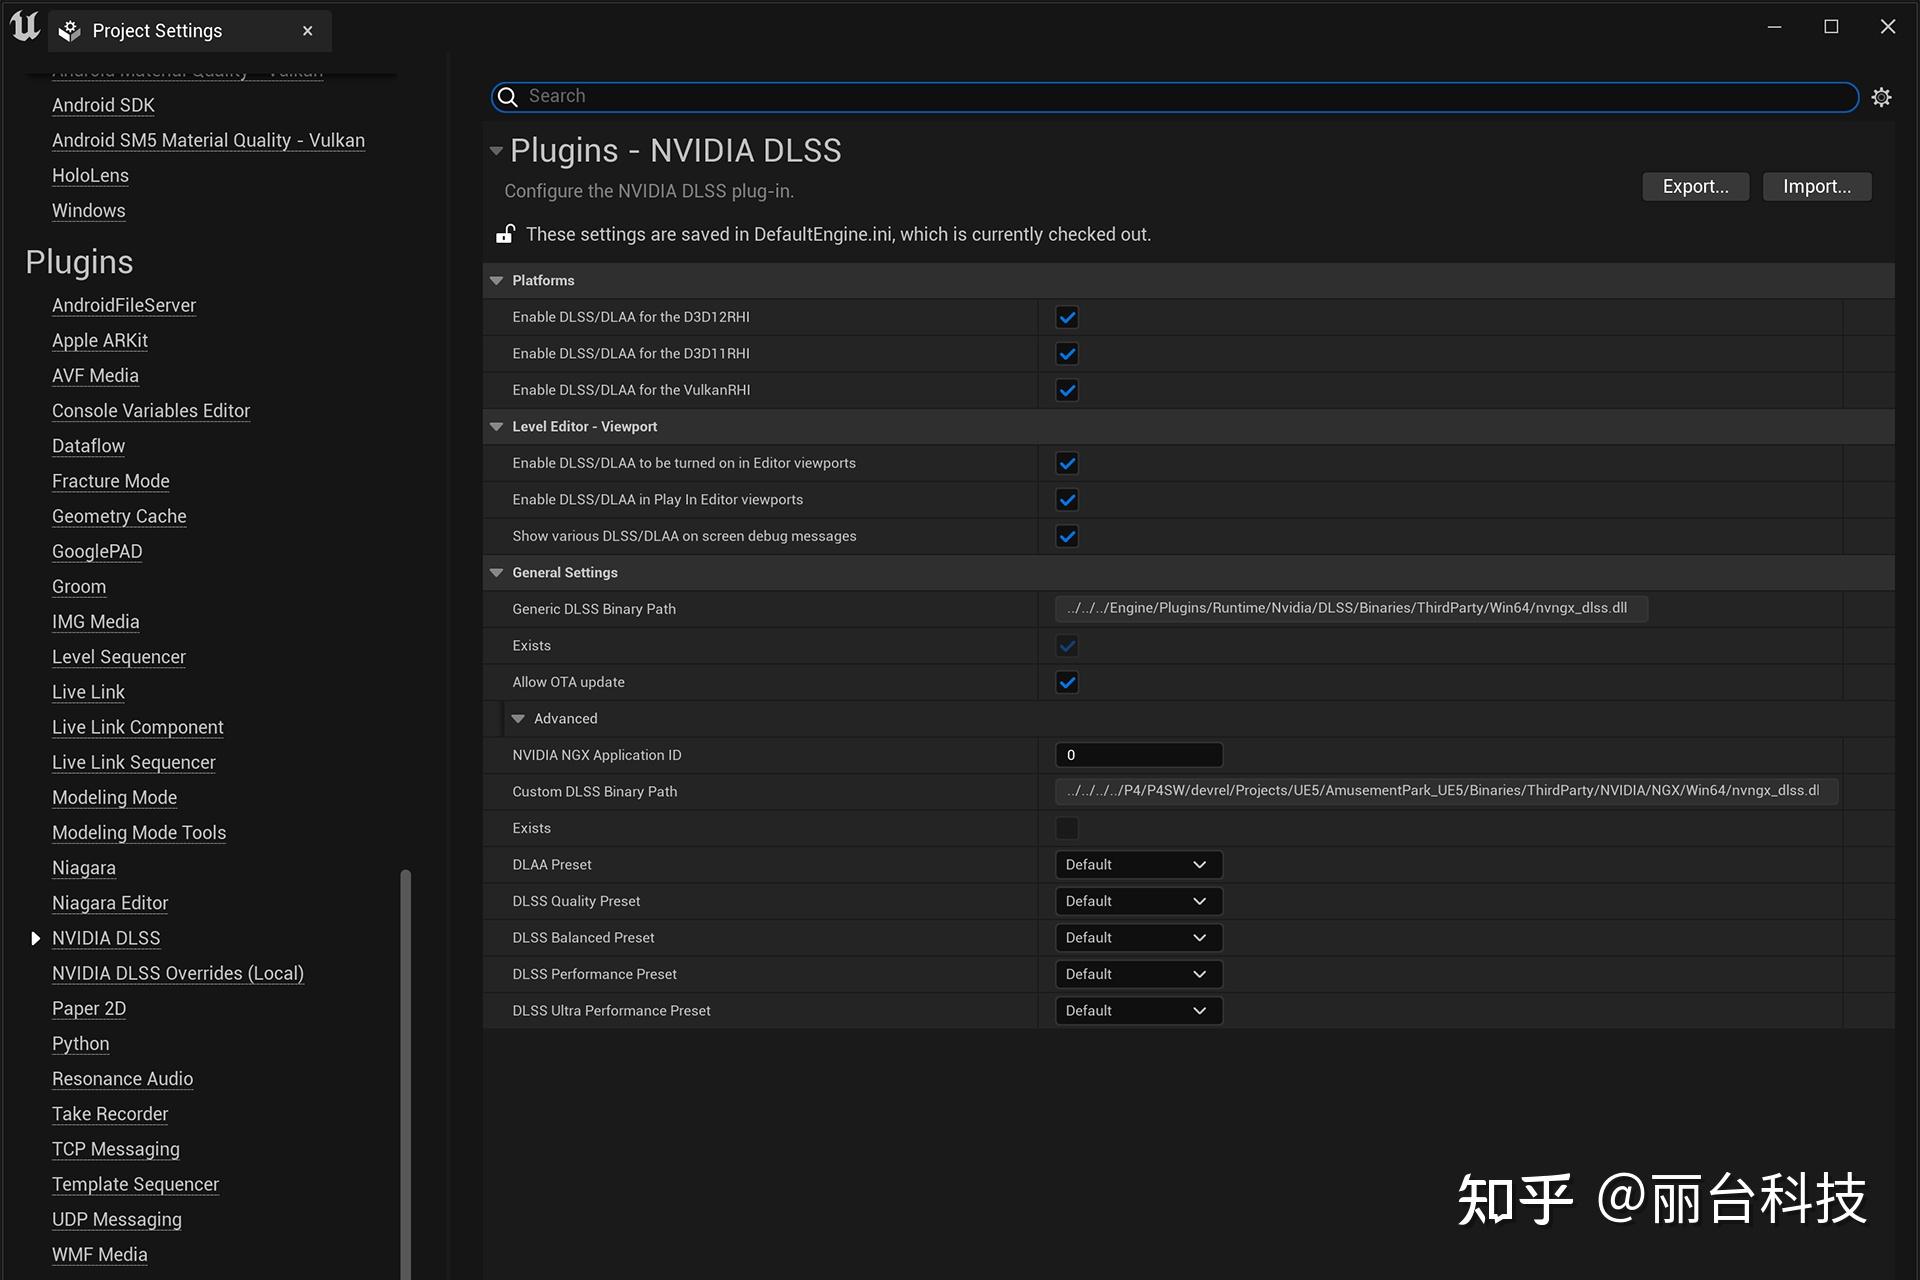Click the settings gear icon beside search
1920x1280 pixels.
1881,97
